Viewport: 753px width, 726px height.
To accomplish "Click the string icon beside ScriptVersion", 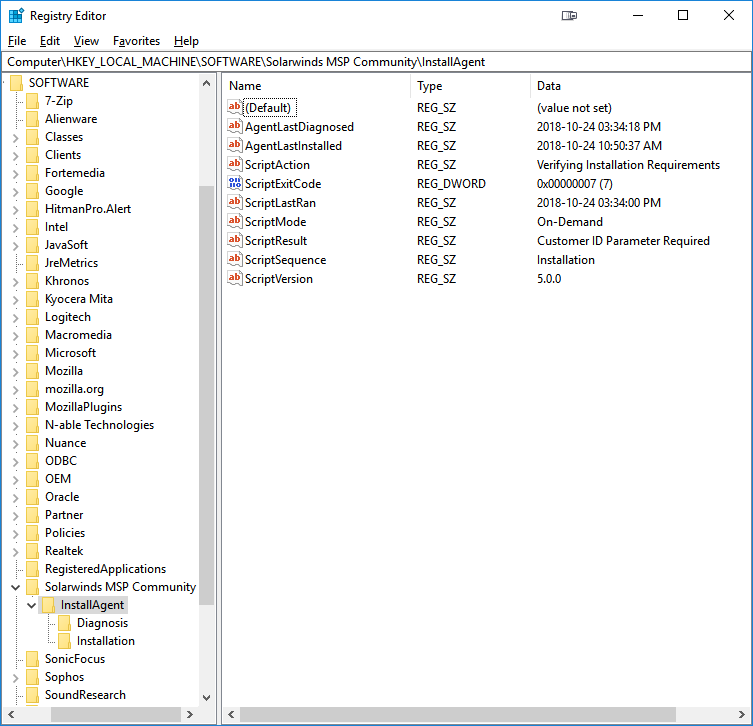I will (x=234, y=278).
